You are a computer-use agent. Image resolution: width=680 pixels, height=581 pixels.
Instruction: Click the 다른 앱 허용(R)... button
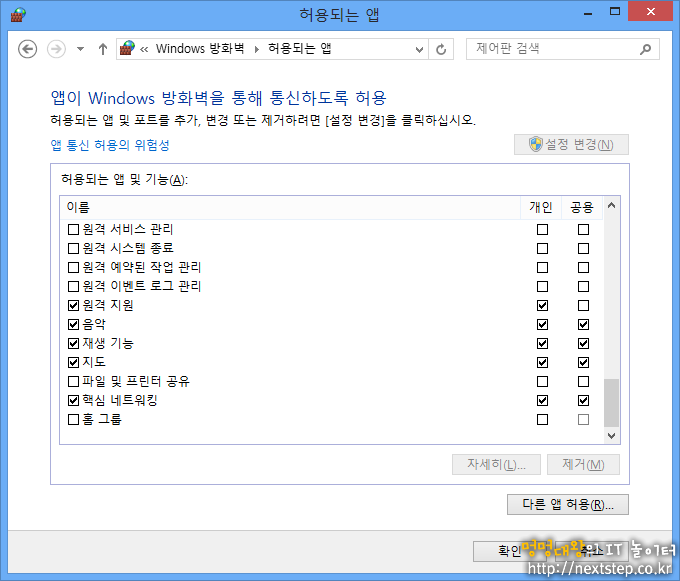pyautogui.click(x=568, y=504)
